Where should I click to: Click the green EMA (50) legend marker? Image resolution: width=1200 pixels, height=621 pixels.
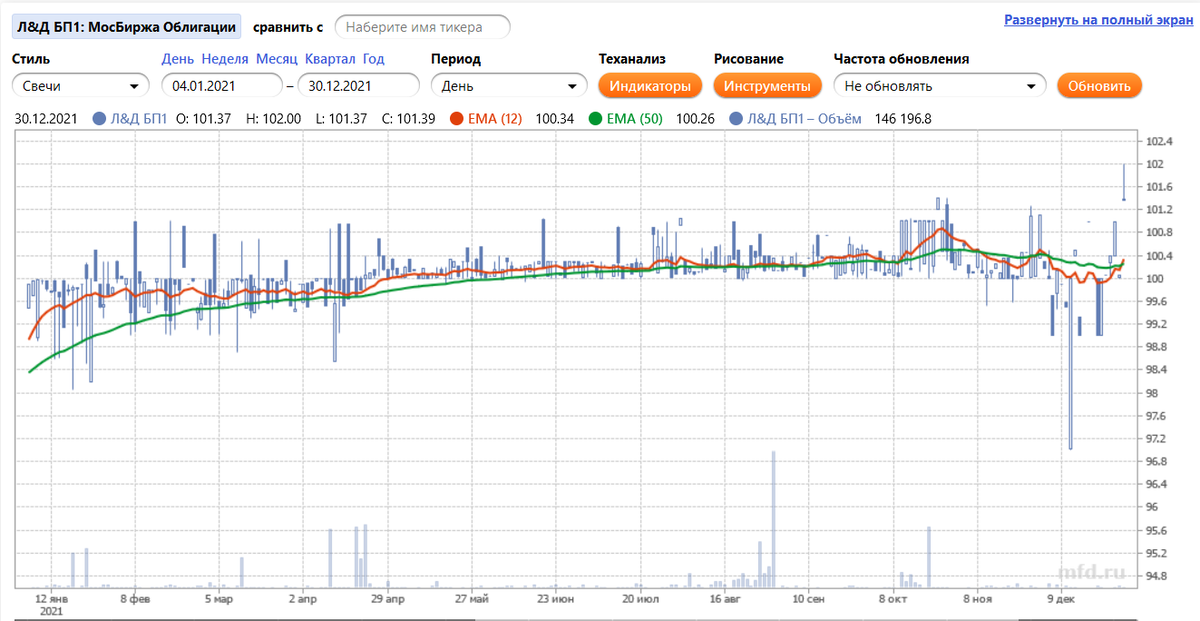tap(597, 119)
